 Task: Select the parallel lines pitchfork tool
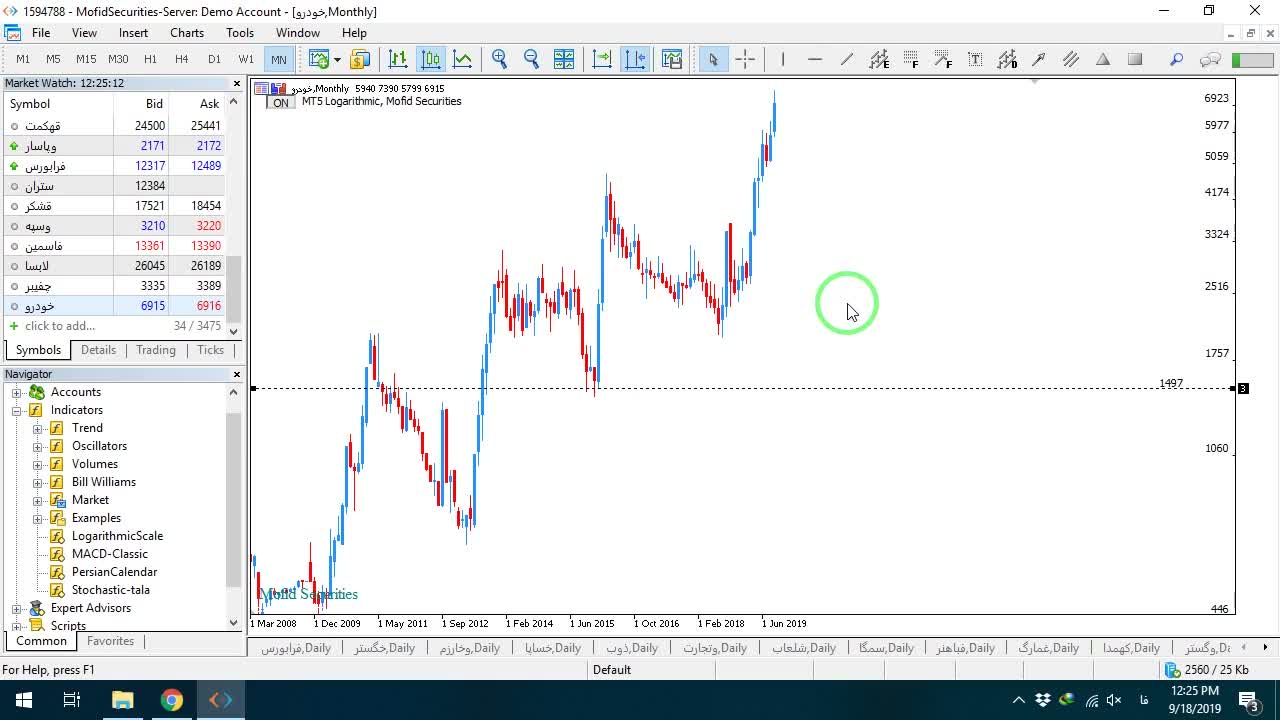click(x=1071, y=59)
